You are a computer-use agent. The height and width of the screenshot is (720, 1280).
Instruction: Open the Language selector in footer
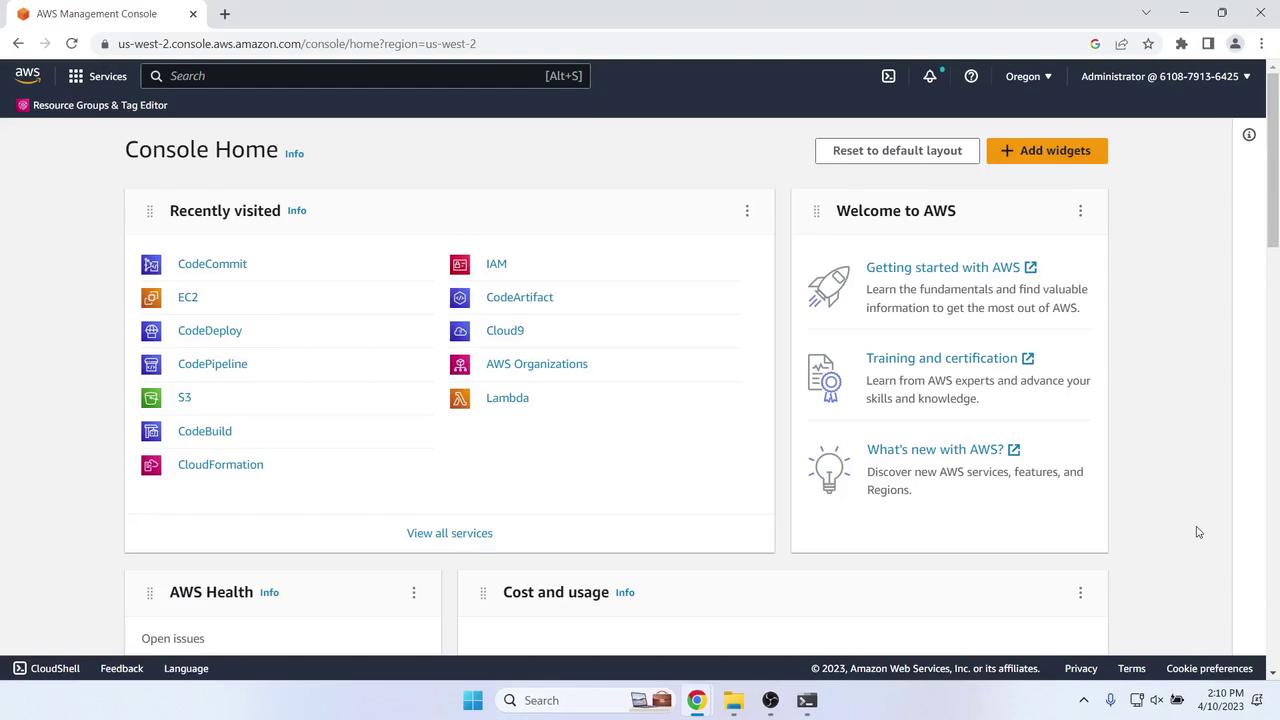[x=186, y=668]
